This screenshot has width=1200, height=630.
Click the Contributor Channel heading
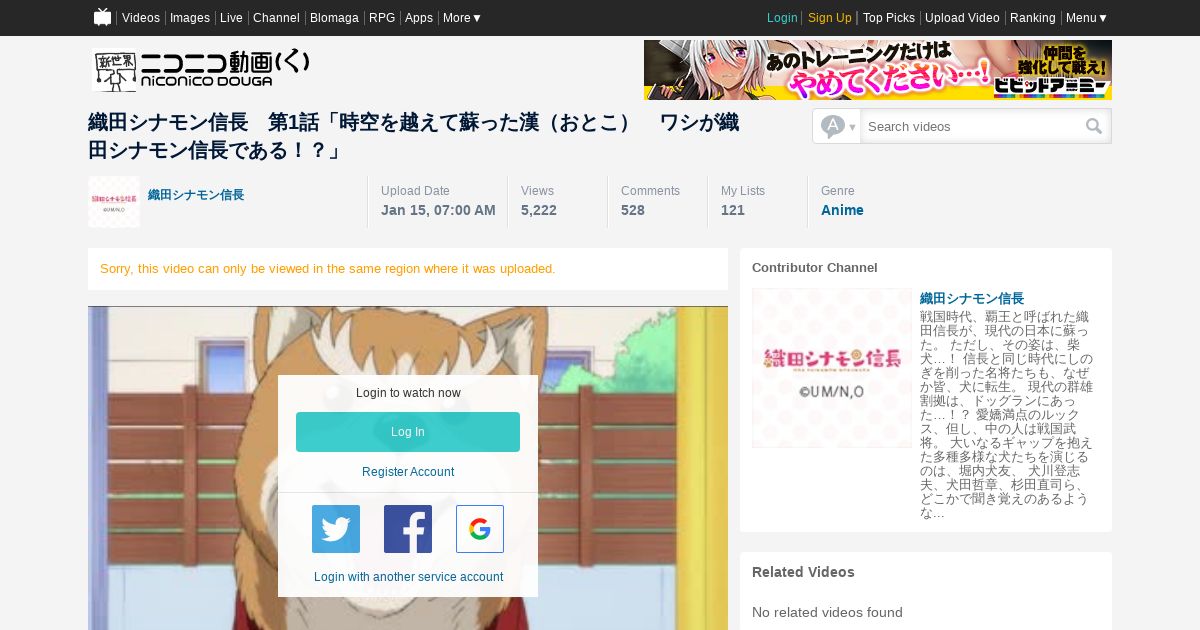point(815,268)
